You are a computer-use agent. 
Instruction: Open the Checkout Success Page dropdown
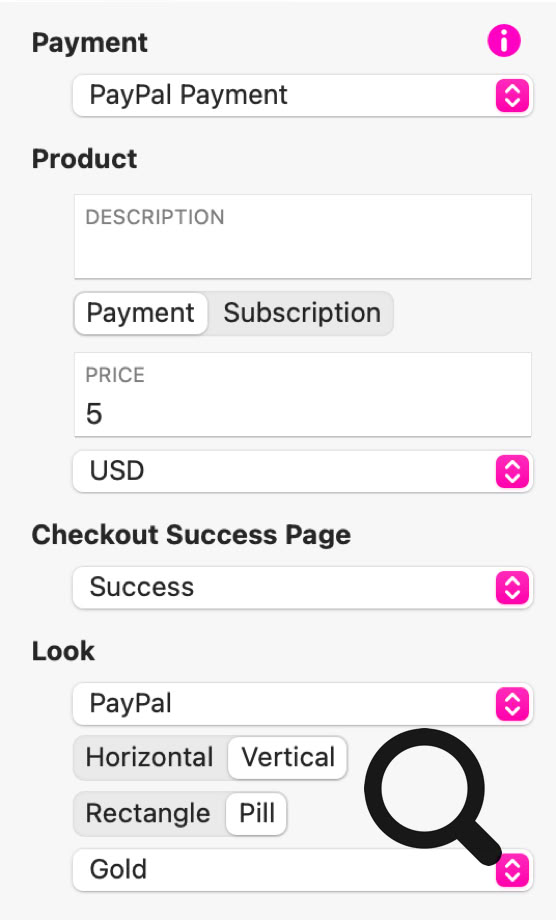(x=303, y=587)
